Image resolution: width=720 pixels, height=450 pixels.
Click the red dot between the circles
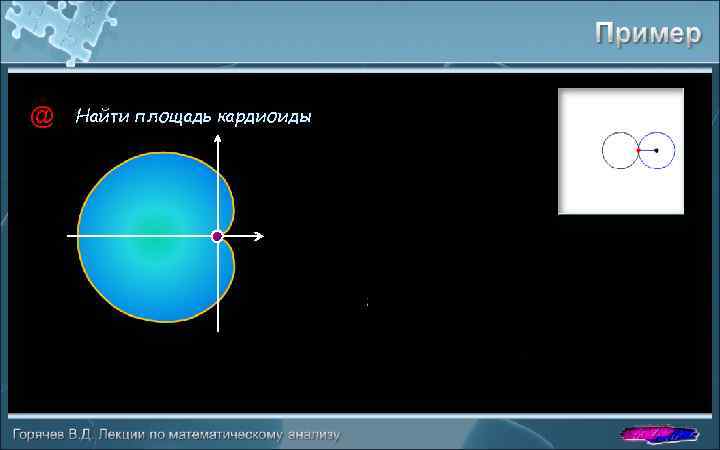pos(638,150)
